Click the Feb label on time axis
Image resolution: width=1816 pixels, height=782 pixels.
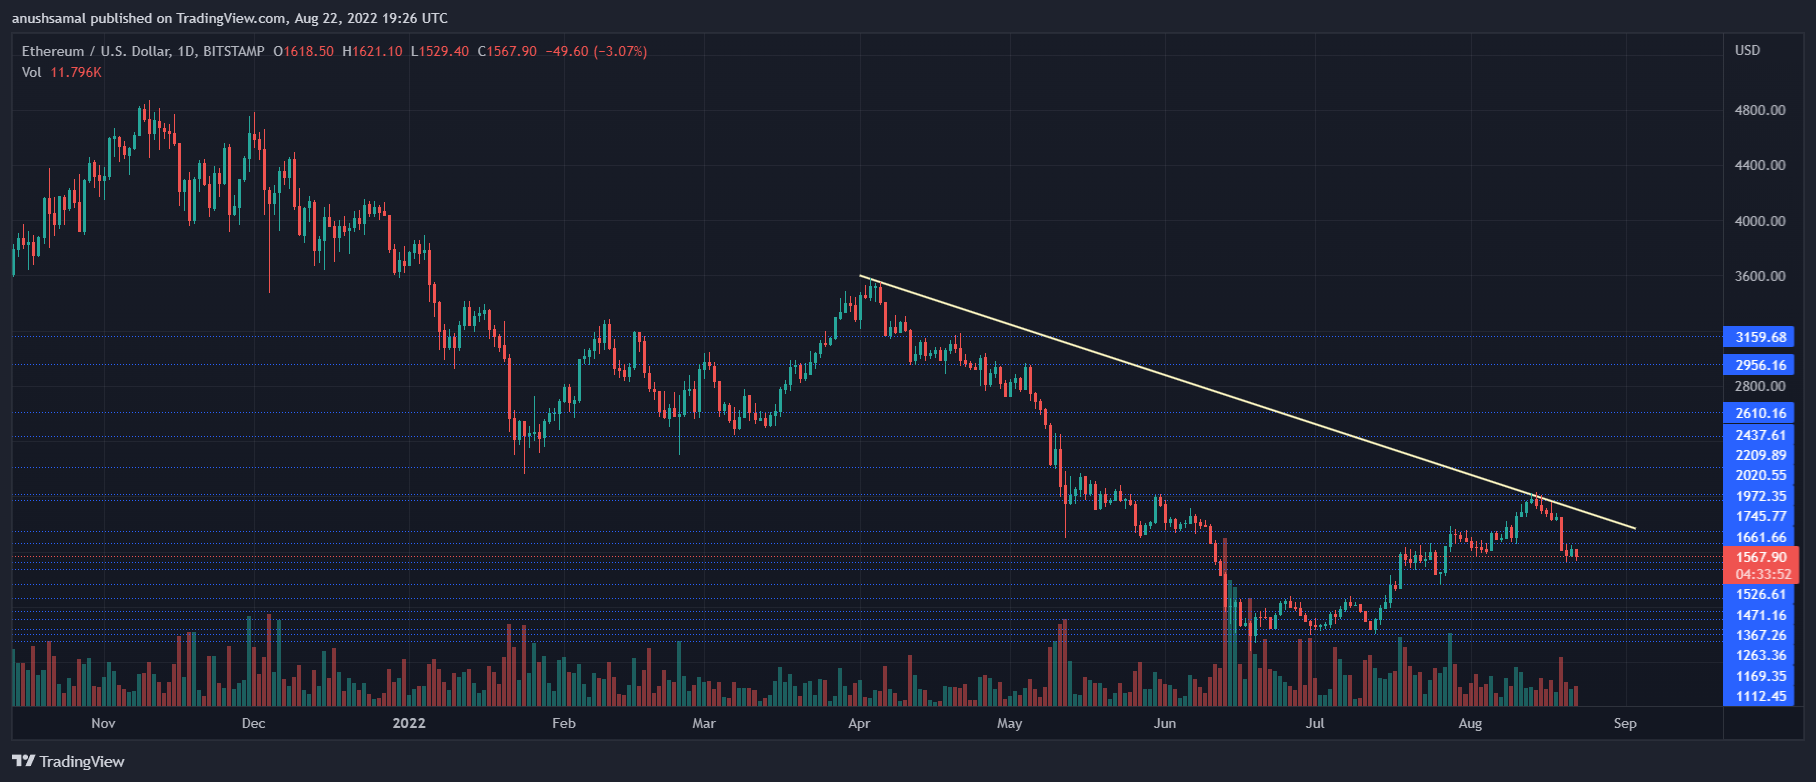coord(564,723)
